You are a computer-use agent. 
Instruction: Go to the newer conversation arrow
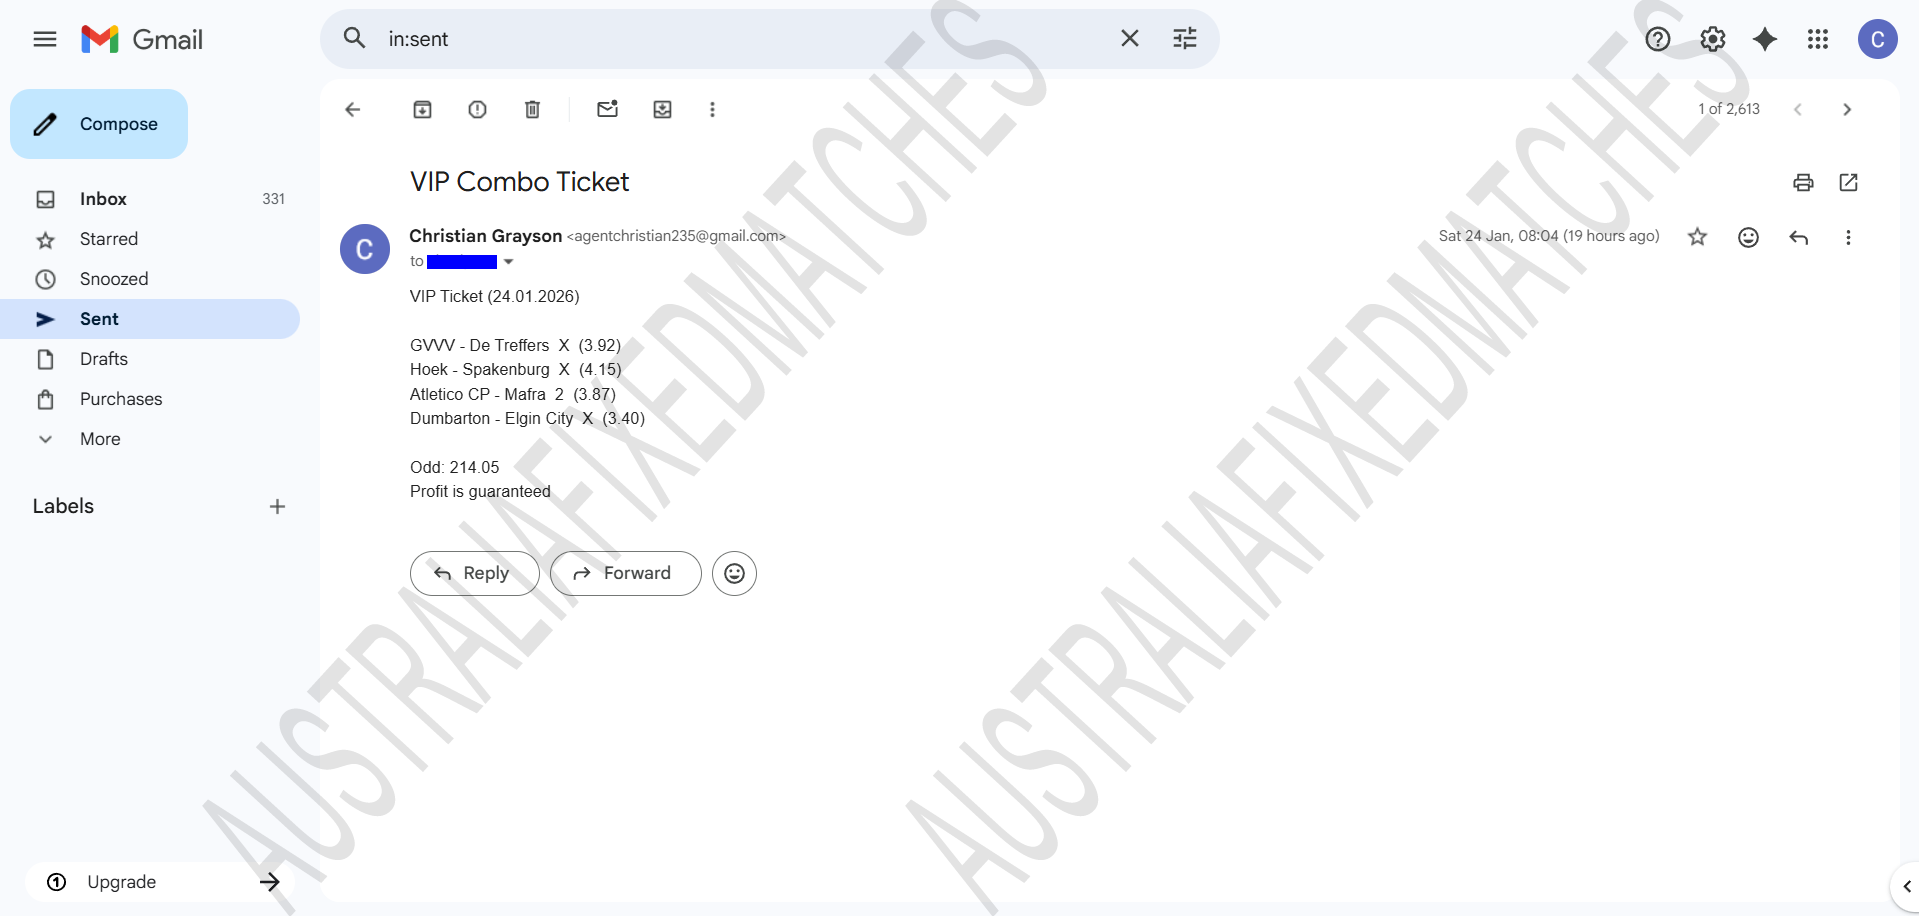1798,109
